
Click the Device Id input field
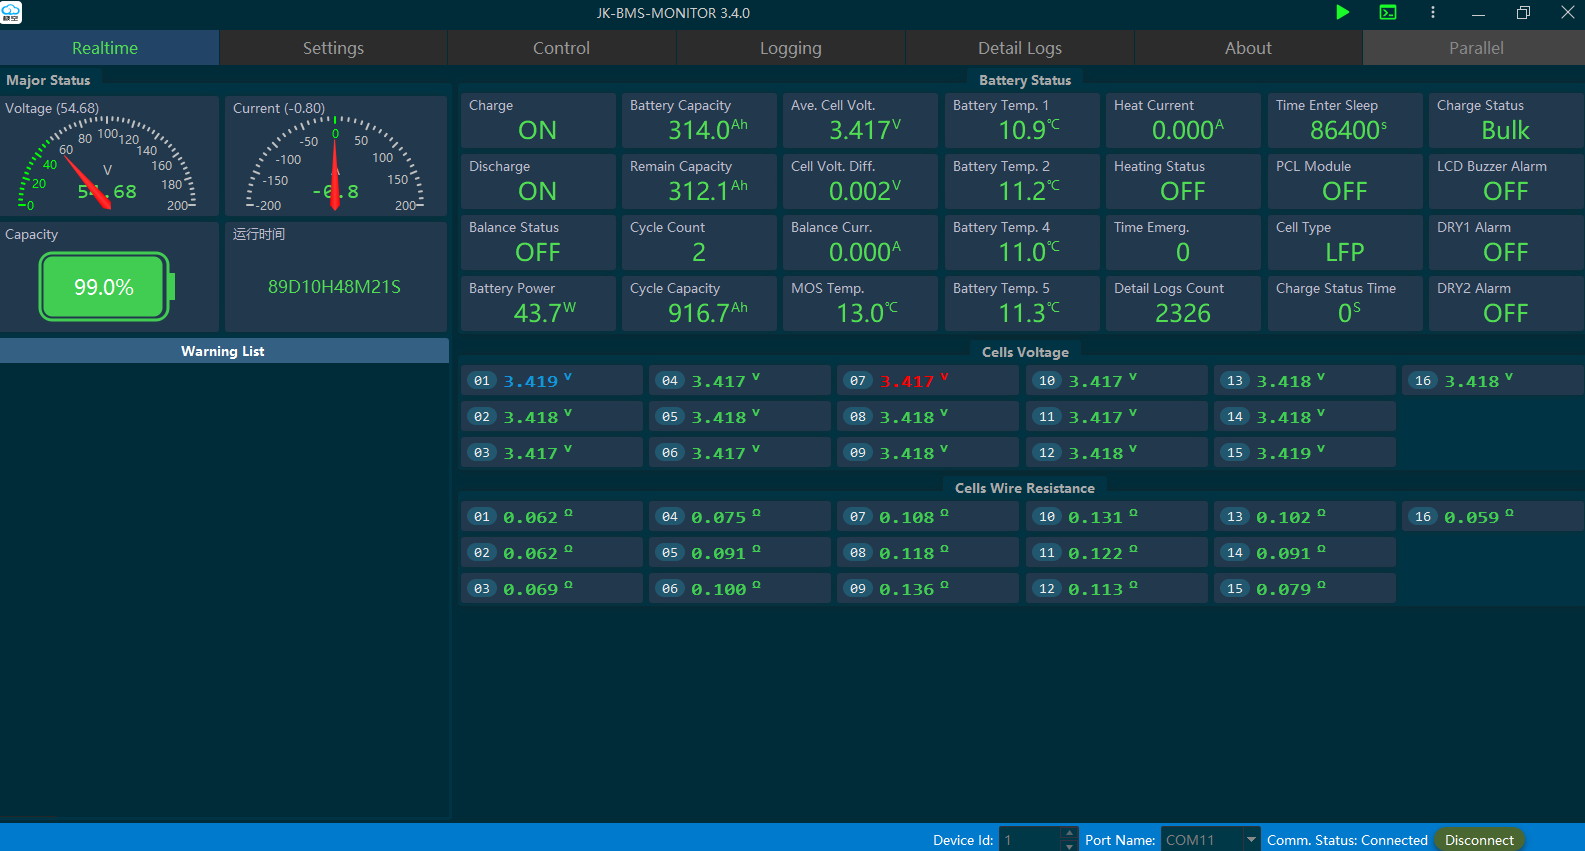pyautogui.click(x=1030, y=840)
